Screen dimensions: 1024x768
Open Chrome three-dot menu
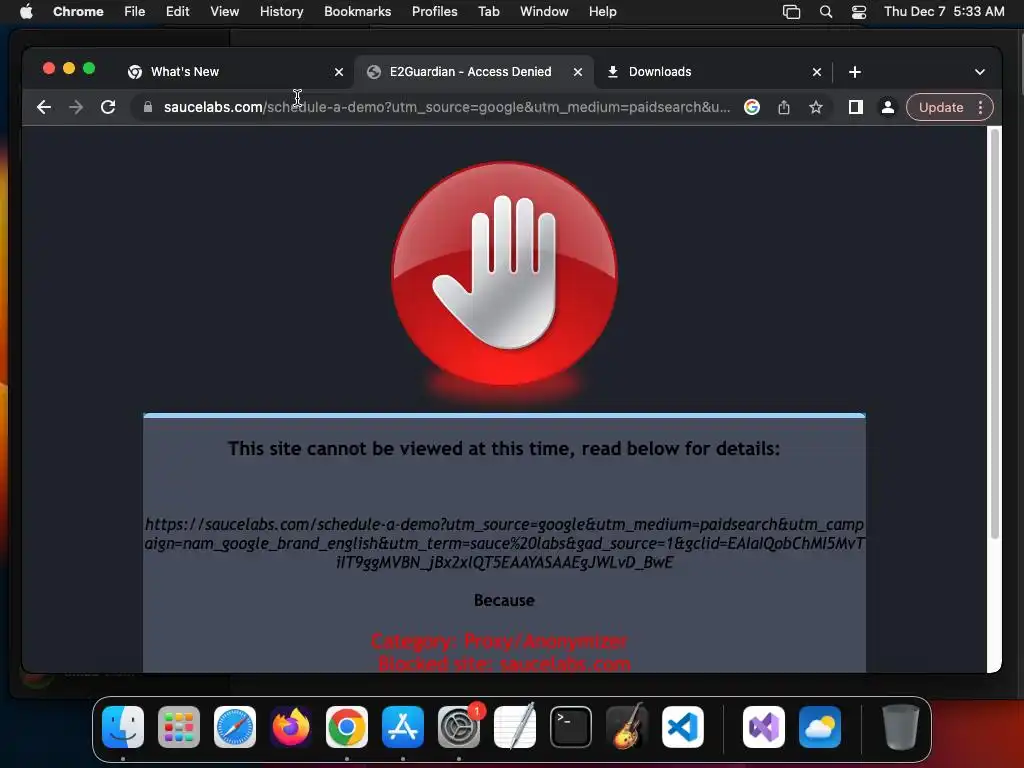pos(980,107)
